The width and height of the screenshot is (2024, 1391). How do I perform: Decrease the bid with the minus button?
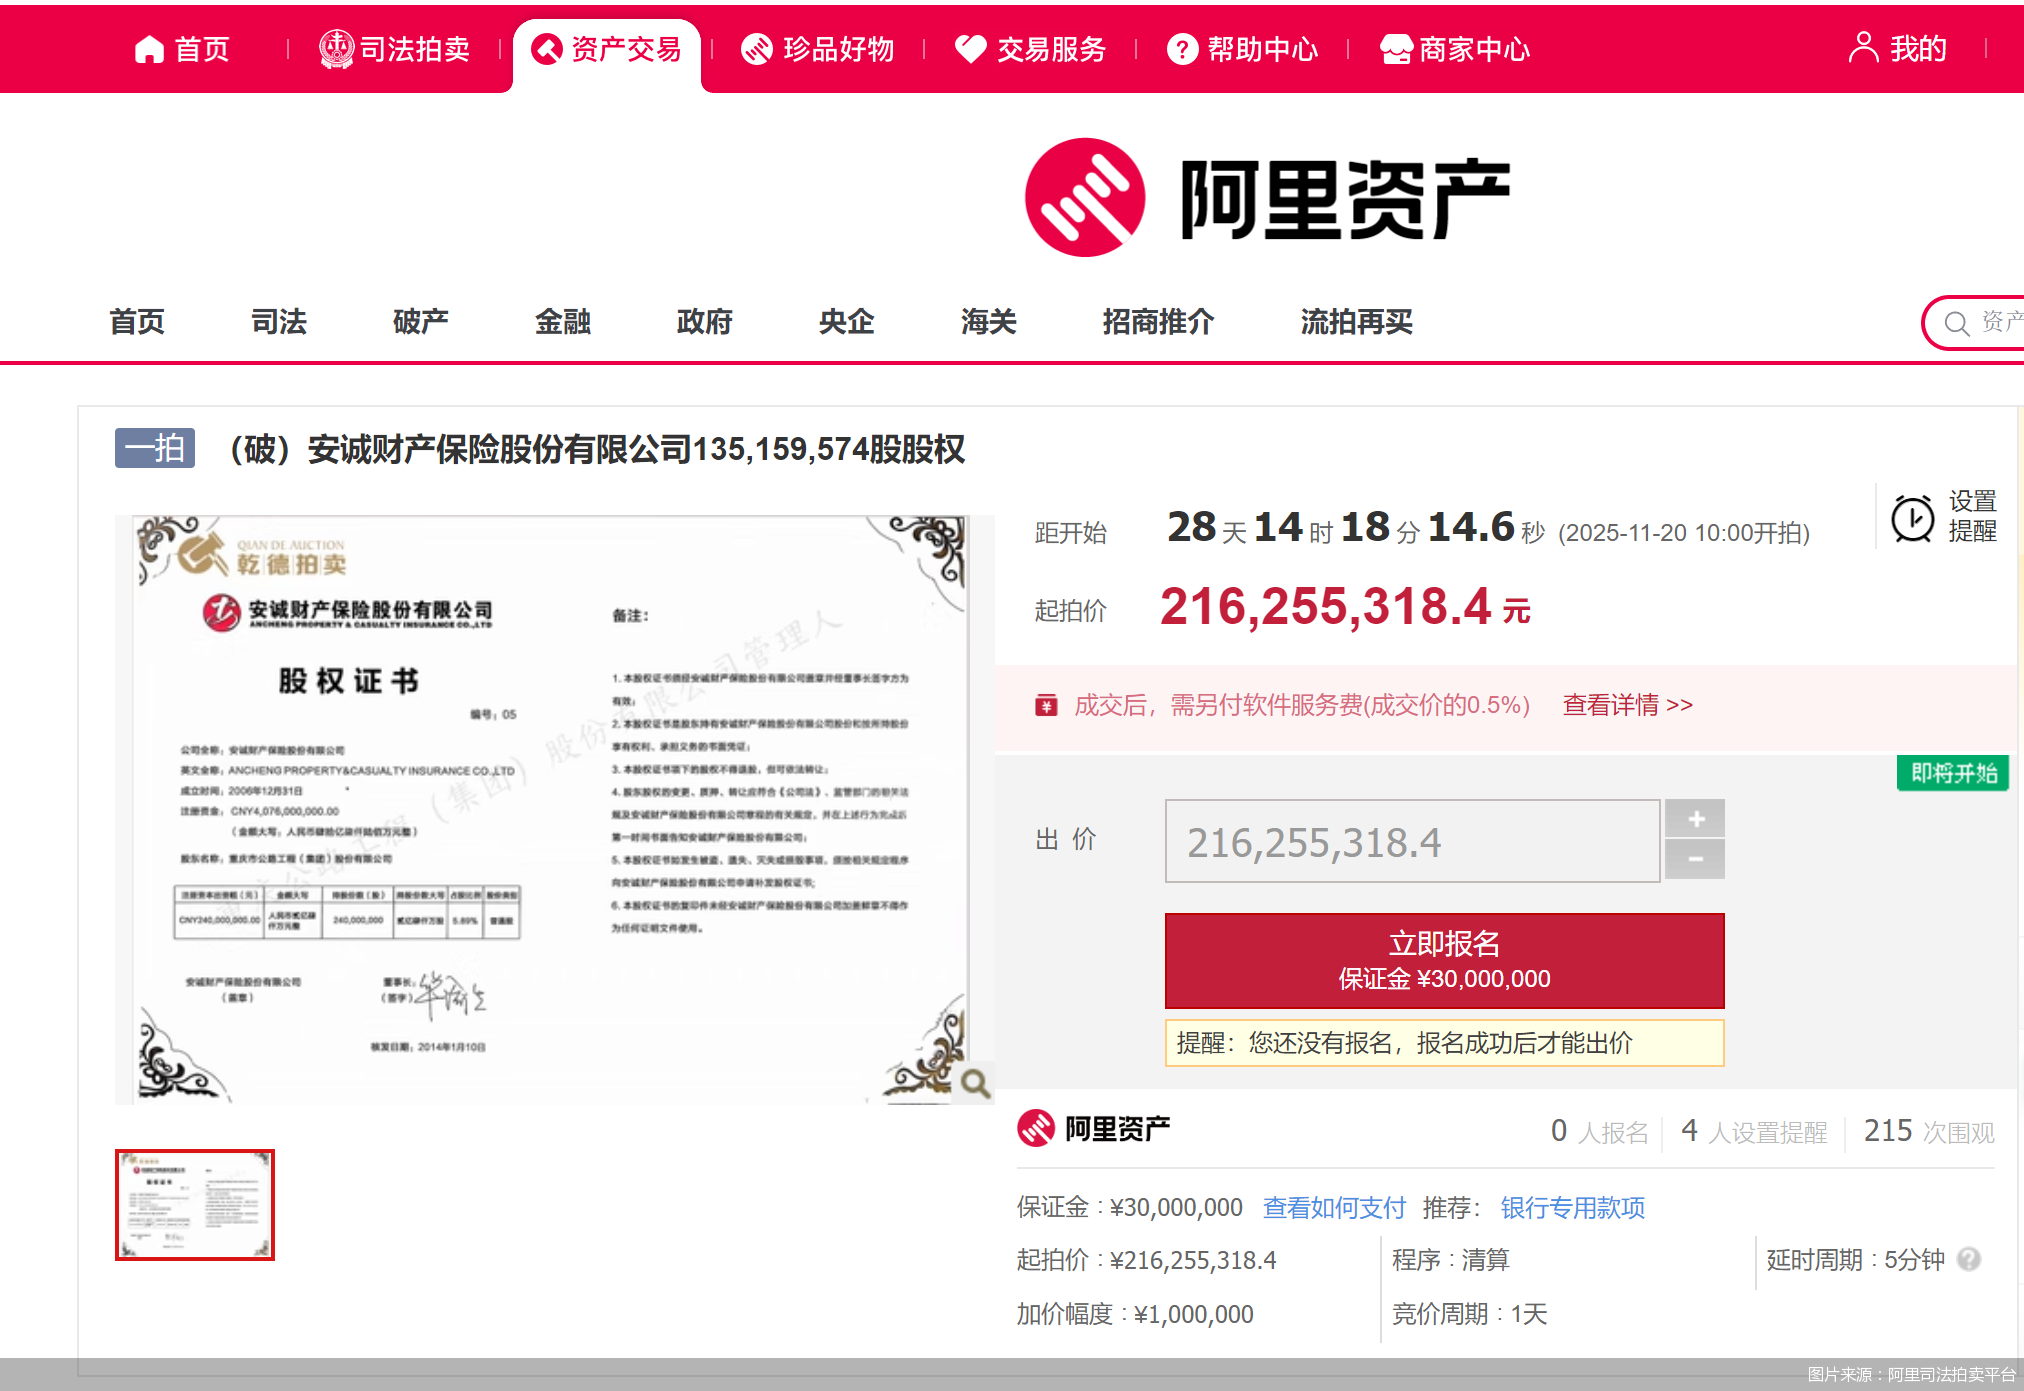click(1695, 859)
